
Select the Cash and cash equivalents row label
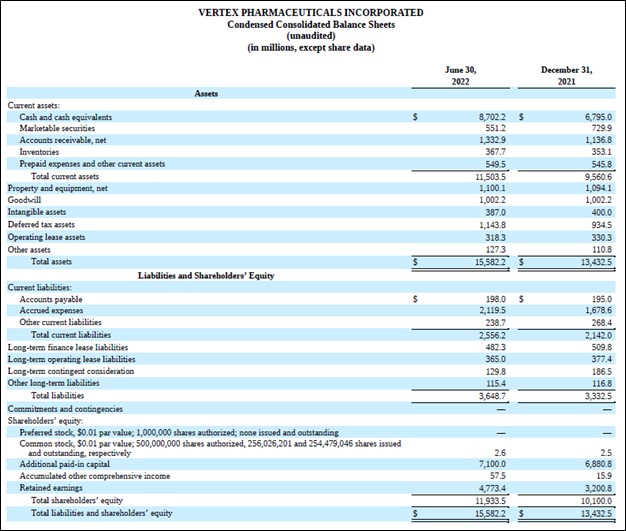click(66, 117)
